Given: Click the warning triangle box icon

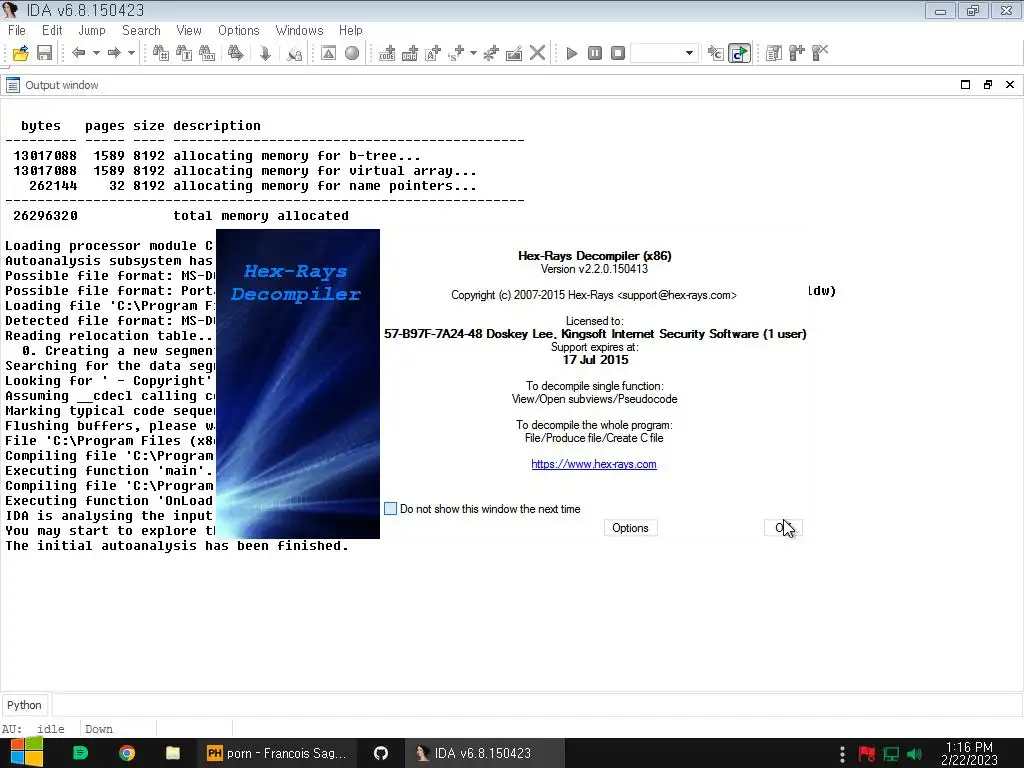Looking at the screenshot, I should (328, 53).
